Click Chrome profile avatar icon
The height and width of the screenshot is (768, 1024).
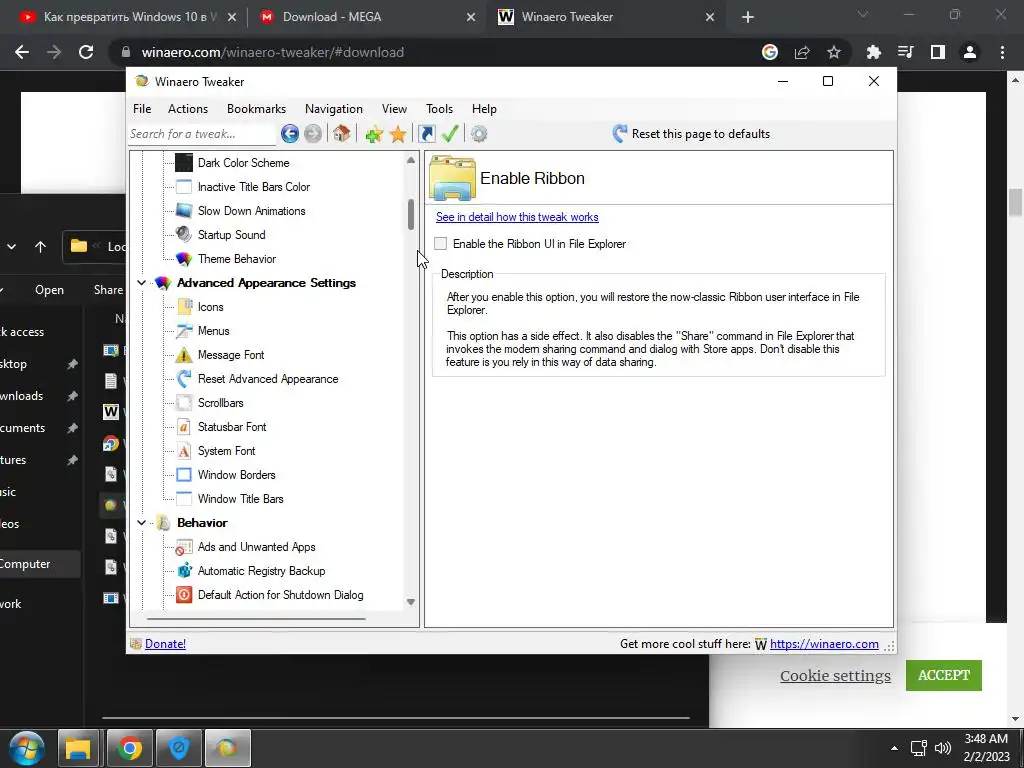point(970,52)
